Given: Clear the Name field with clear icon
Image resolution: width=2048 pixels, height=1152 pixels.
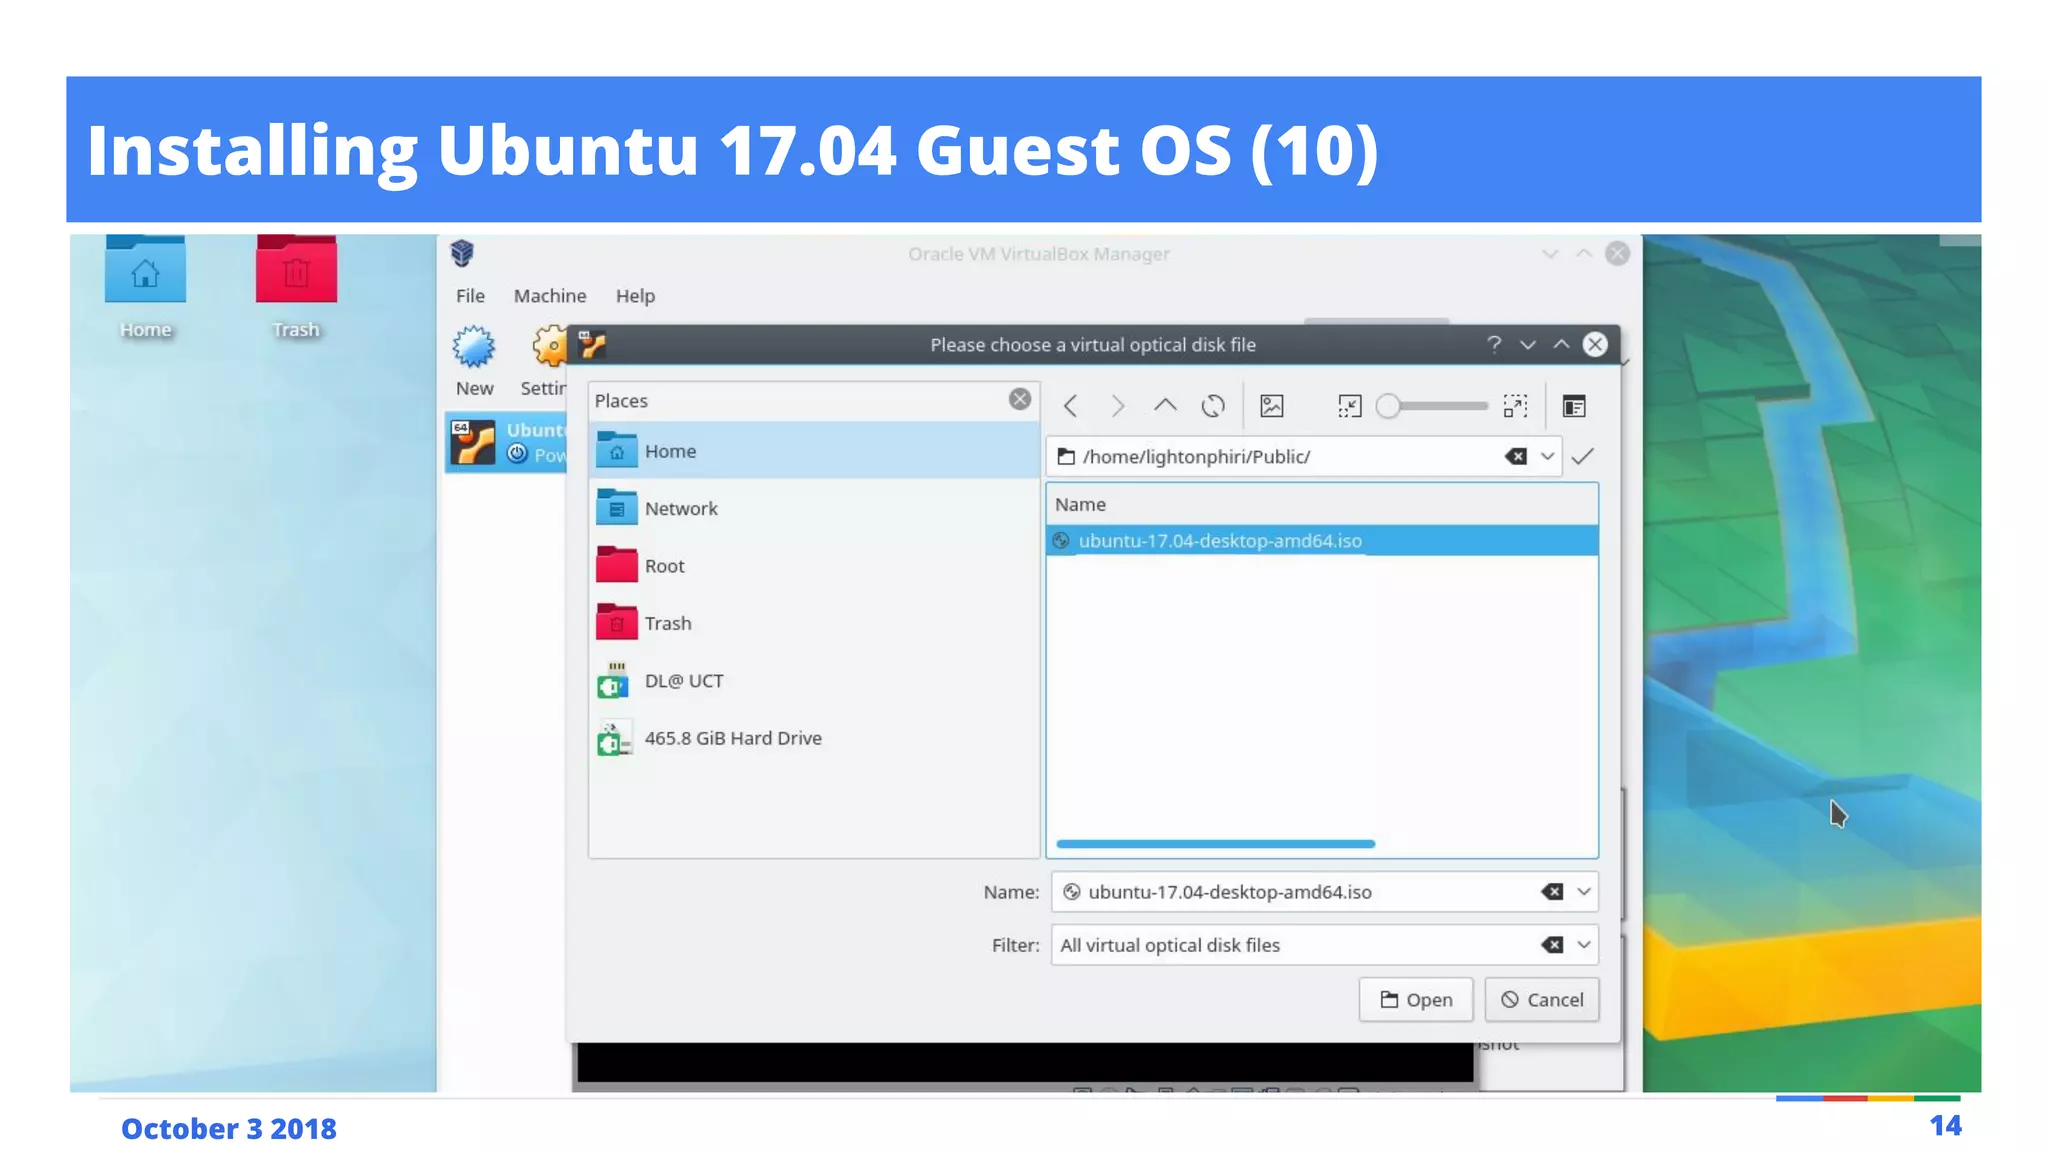Looking at the screenshot, I should tap(1552, 892).
